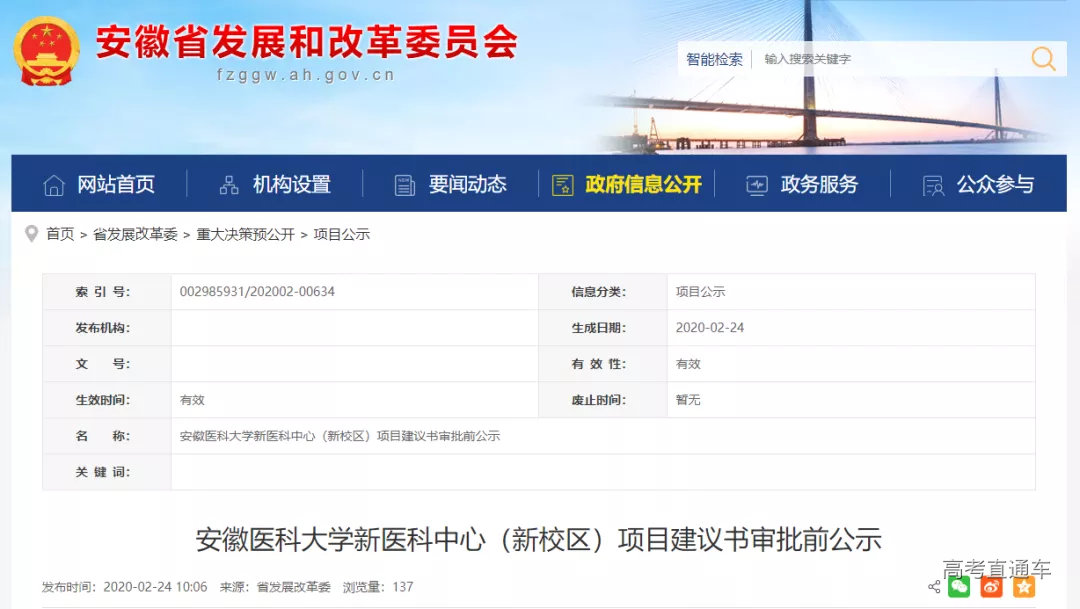Click the person icon beside 公众参与
This screenshot has height=609, width=1080.
coord(932,184)
